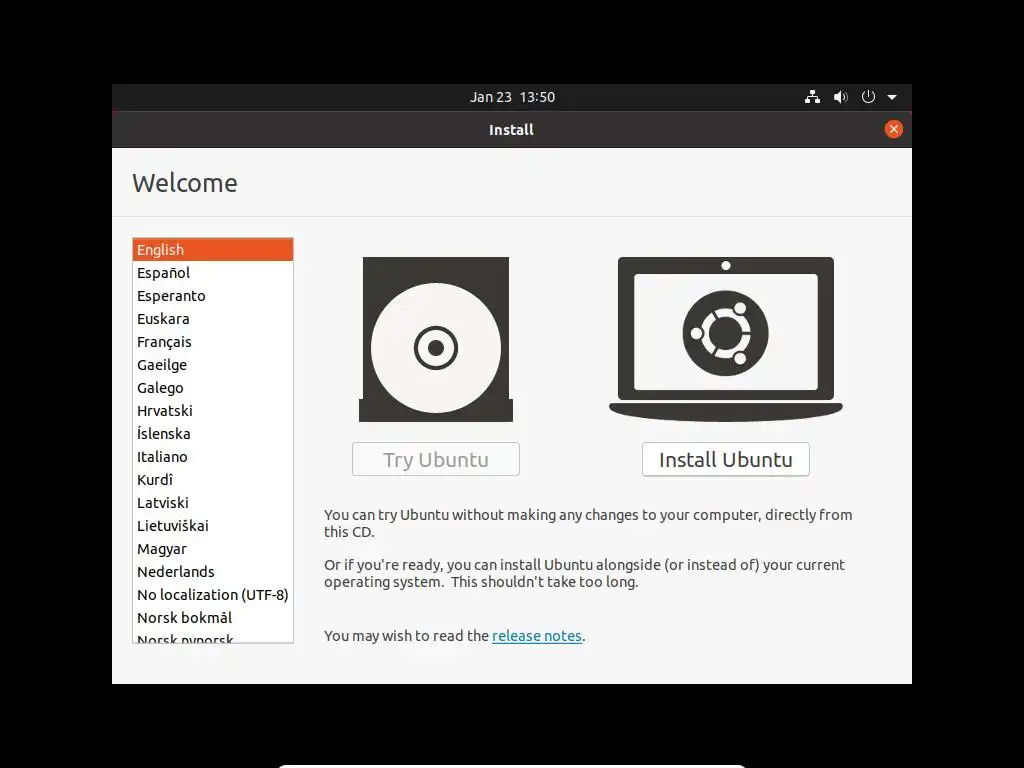Select No localization (UTF-8) entry

[x=213, y=594]
